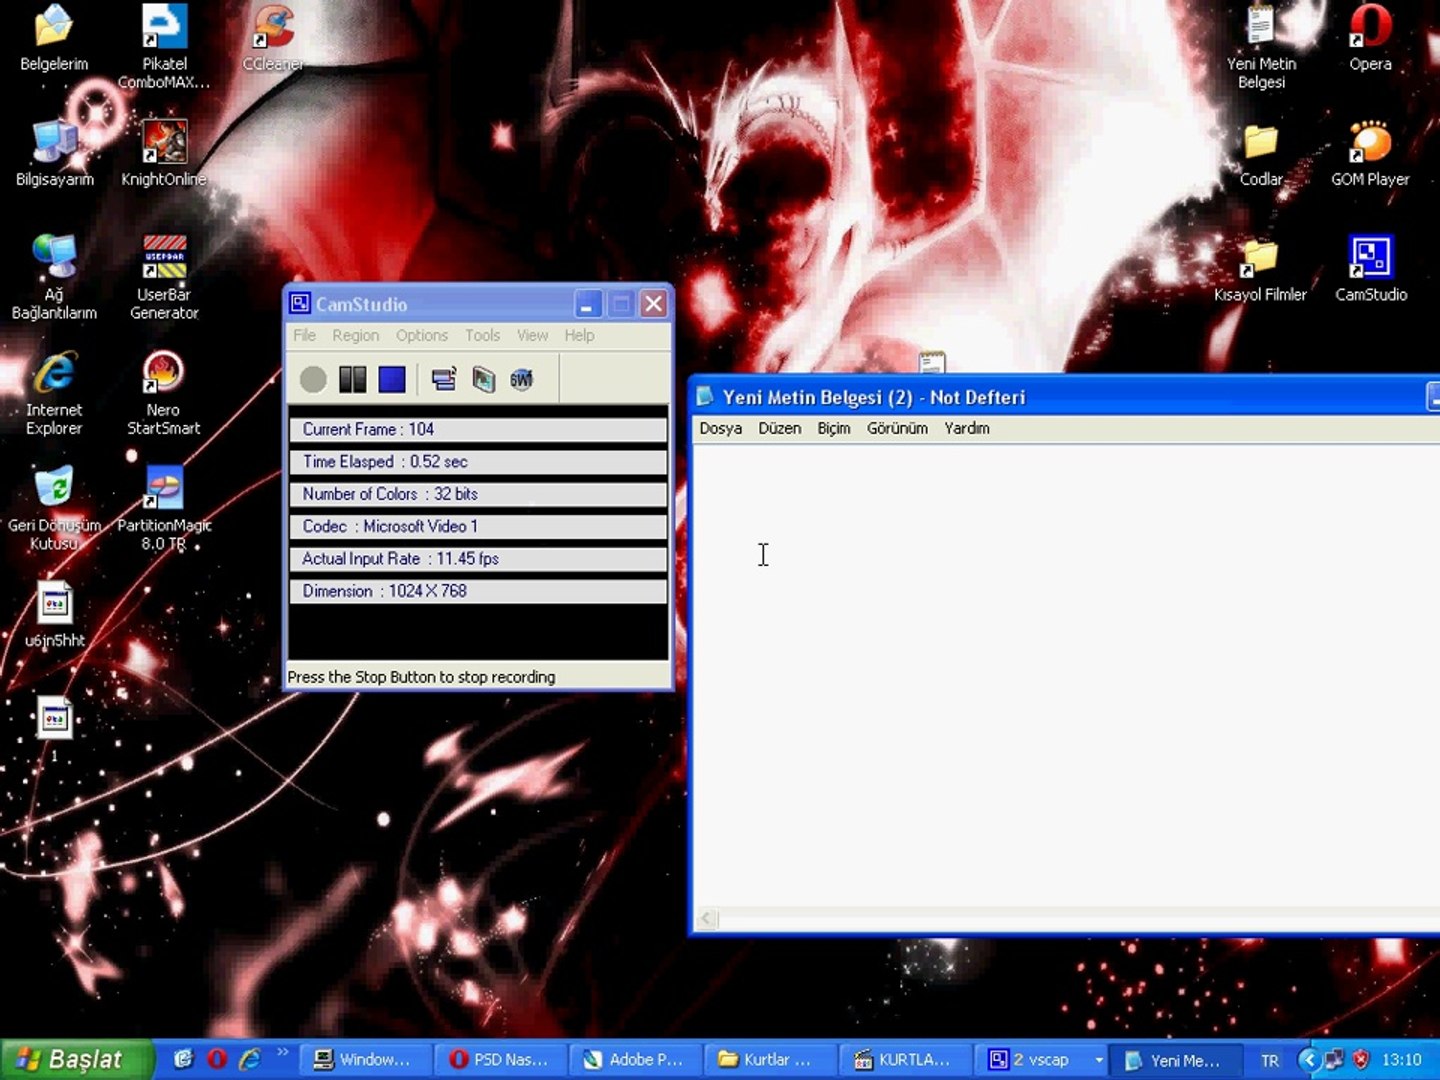Stop the CamStudio recording with the blue square

point(392,379)
